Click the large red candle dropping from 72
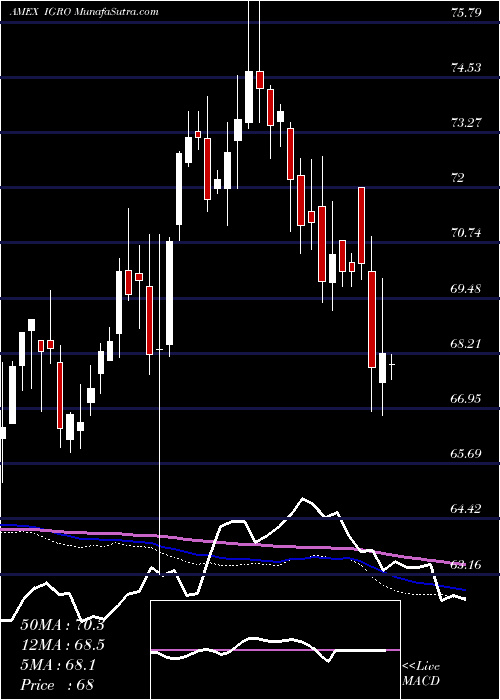 click(x=361, y=225)
